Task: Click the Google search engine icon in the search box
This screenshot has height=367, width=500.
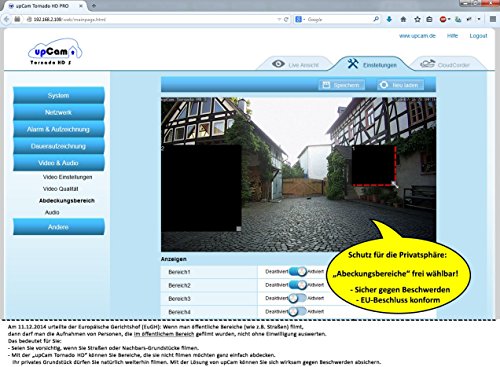Action: click(298, 19)
